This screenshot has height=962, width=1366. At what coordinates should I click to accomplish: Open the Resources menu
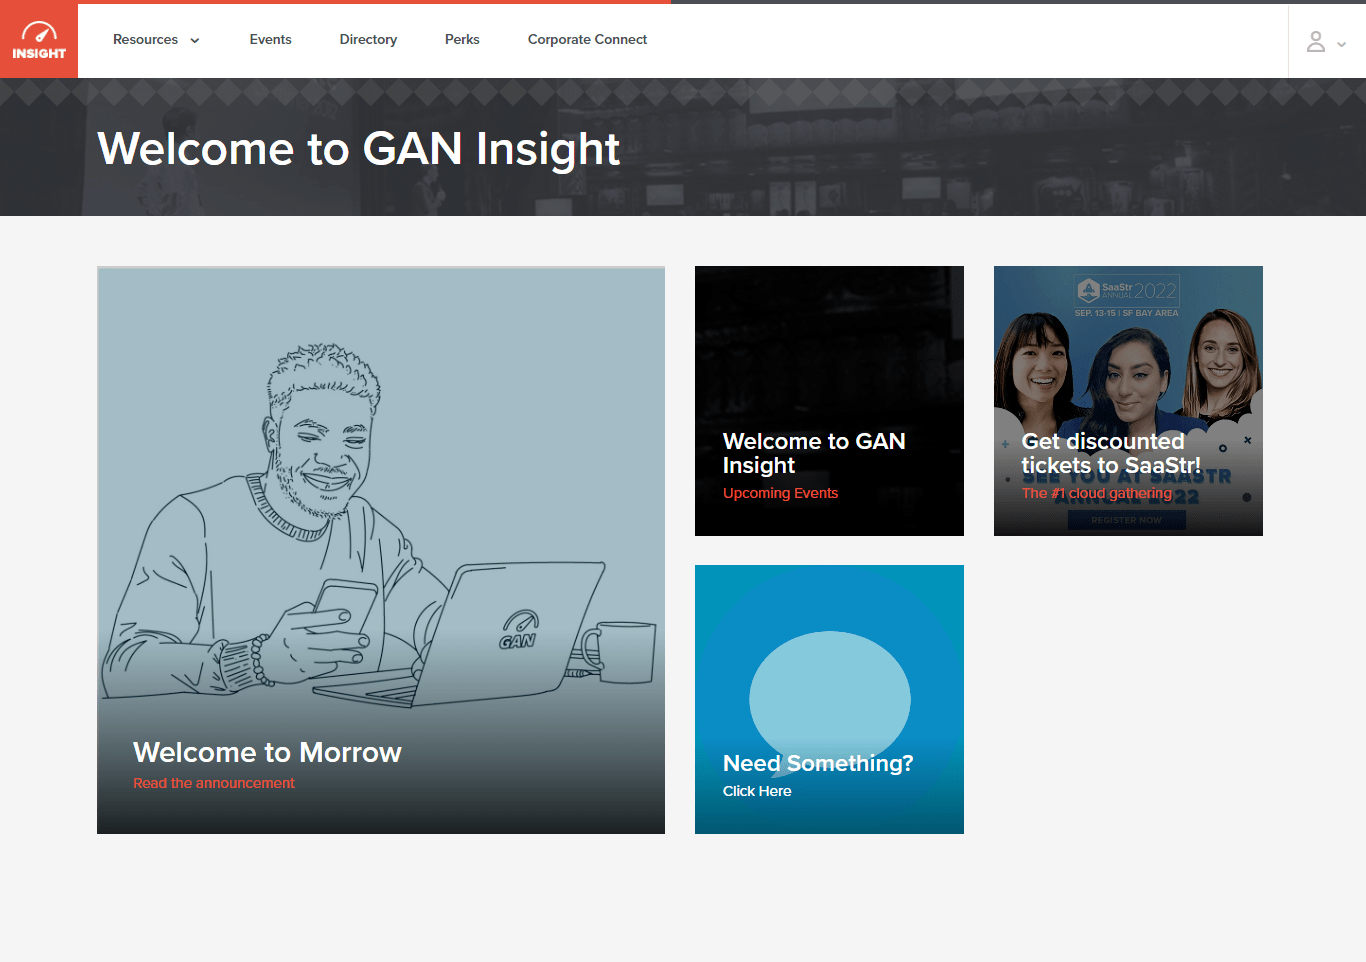coord(146,40)
